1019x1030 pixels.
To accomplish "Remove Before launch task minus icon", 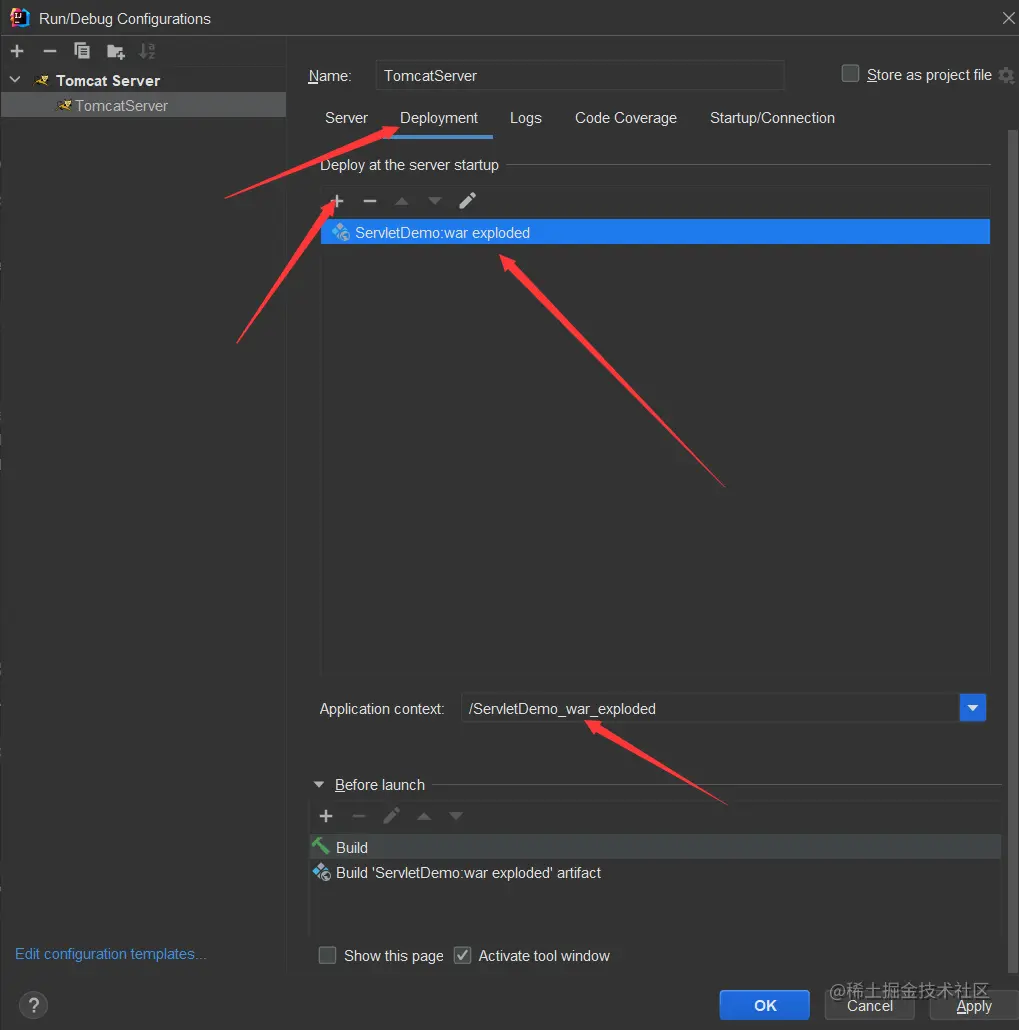I will point(359,817).
